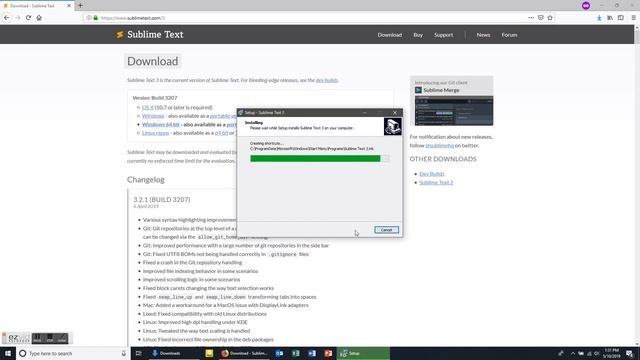Click the purple private browsing mask icon
Viewport: 640px width, 360px height.
point(586,6)
